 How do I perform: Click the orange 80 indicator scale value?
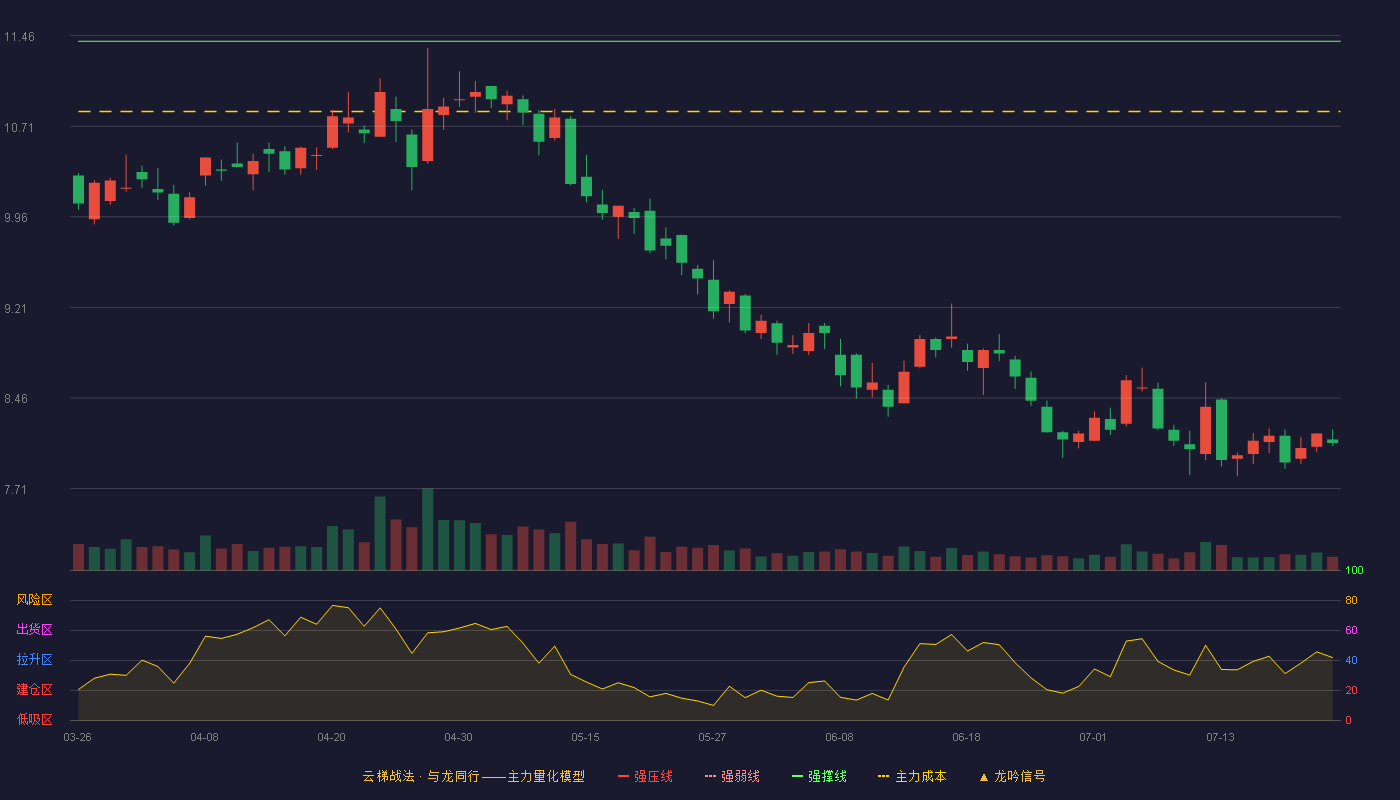coord(1351,600)
